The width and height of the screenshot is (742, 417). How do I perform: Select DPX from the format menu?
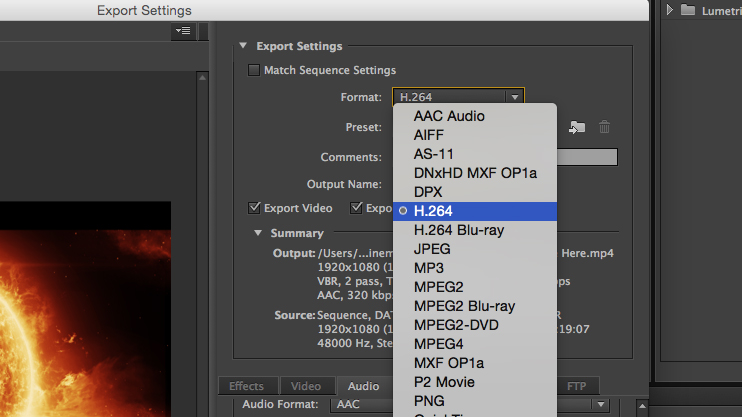click(475, 192)
